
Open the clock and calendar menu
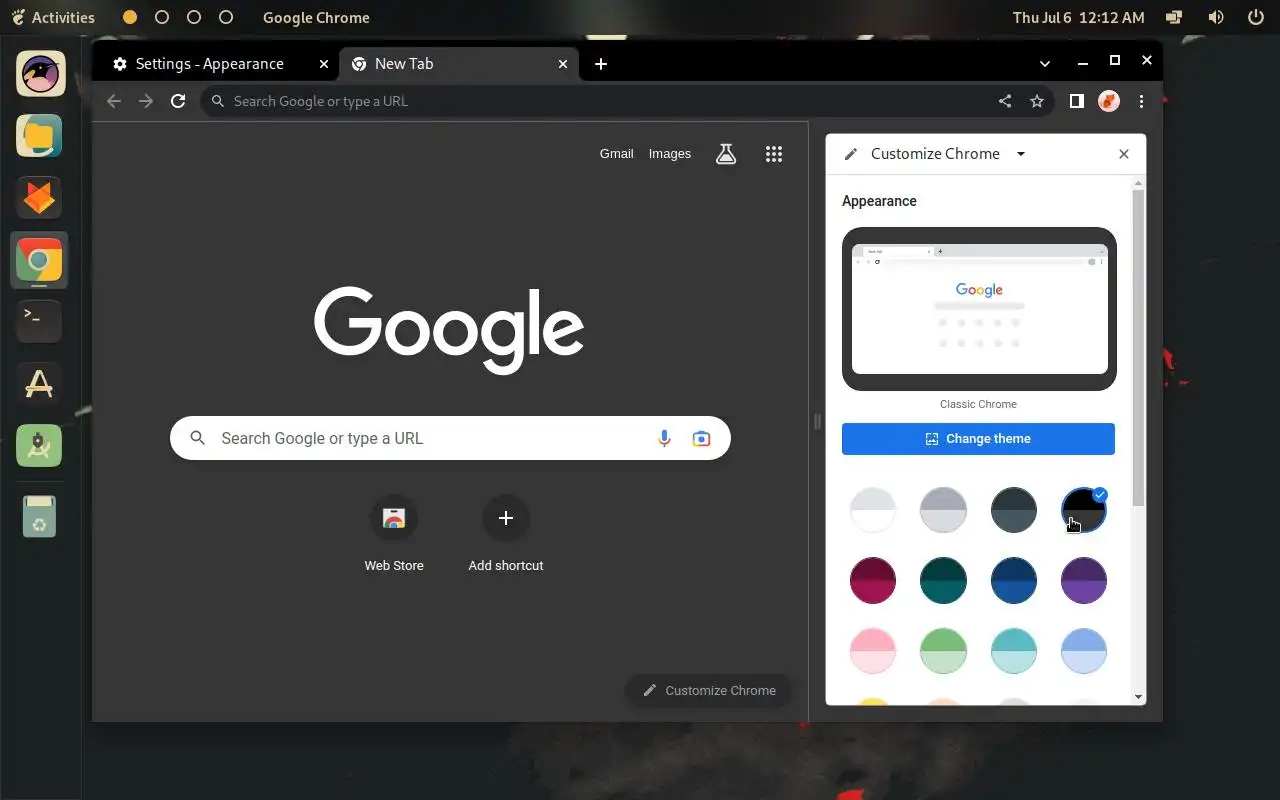click(1078, 17)
